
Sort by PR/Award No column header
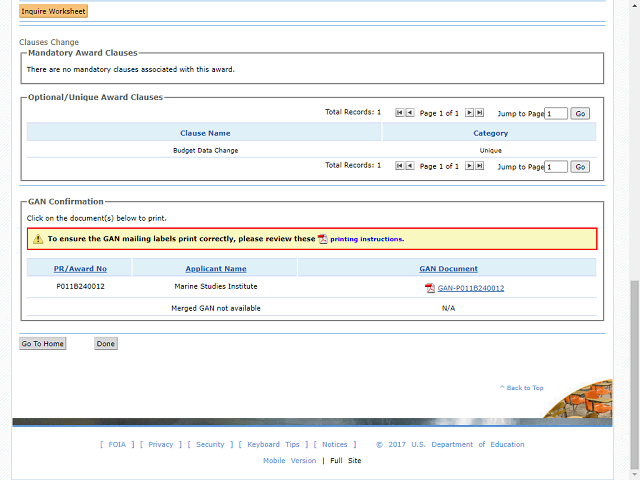tap(80, 268)
